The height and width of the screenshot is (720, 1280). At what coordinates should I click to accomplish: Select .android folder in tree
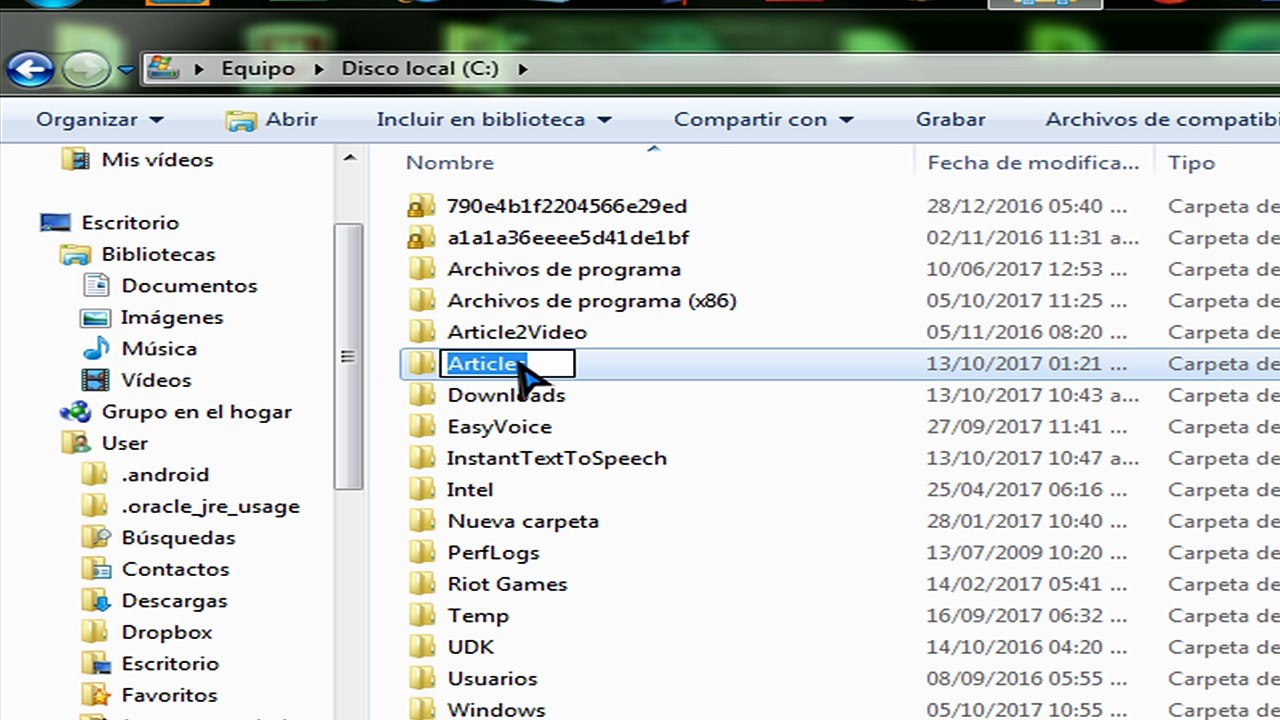(x=165, y=474)
